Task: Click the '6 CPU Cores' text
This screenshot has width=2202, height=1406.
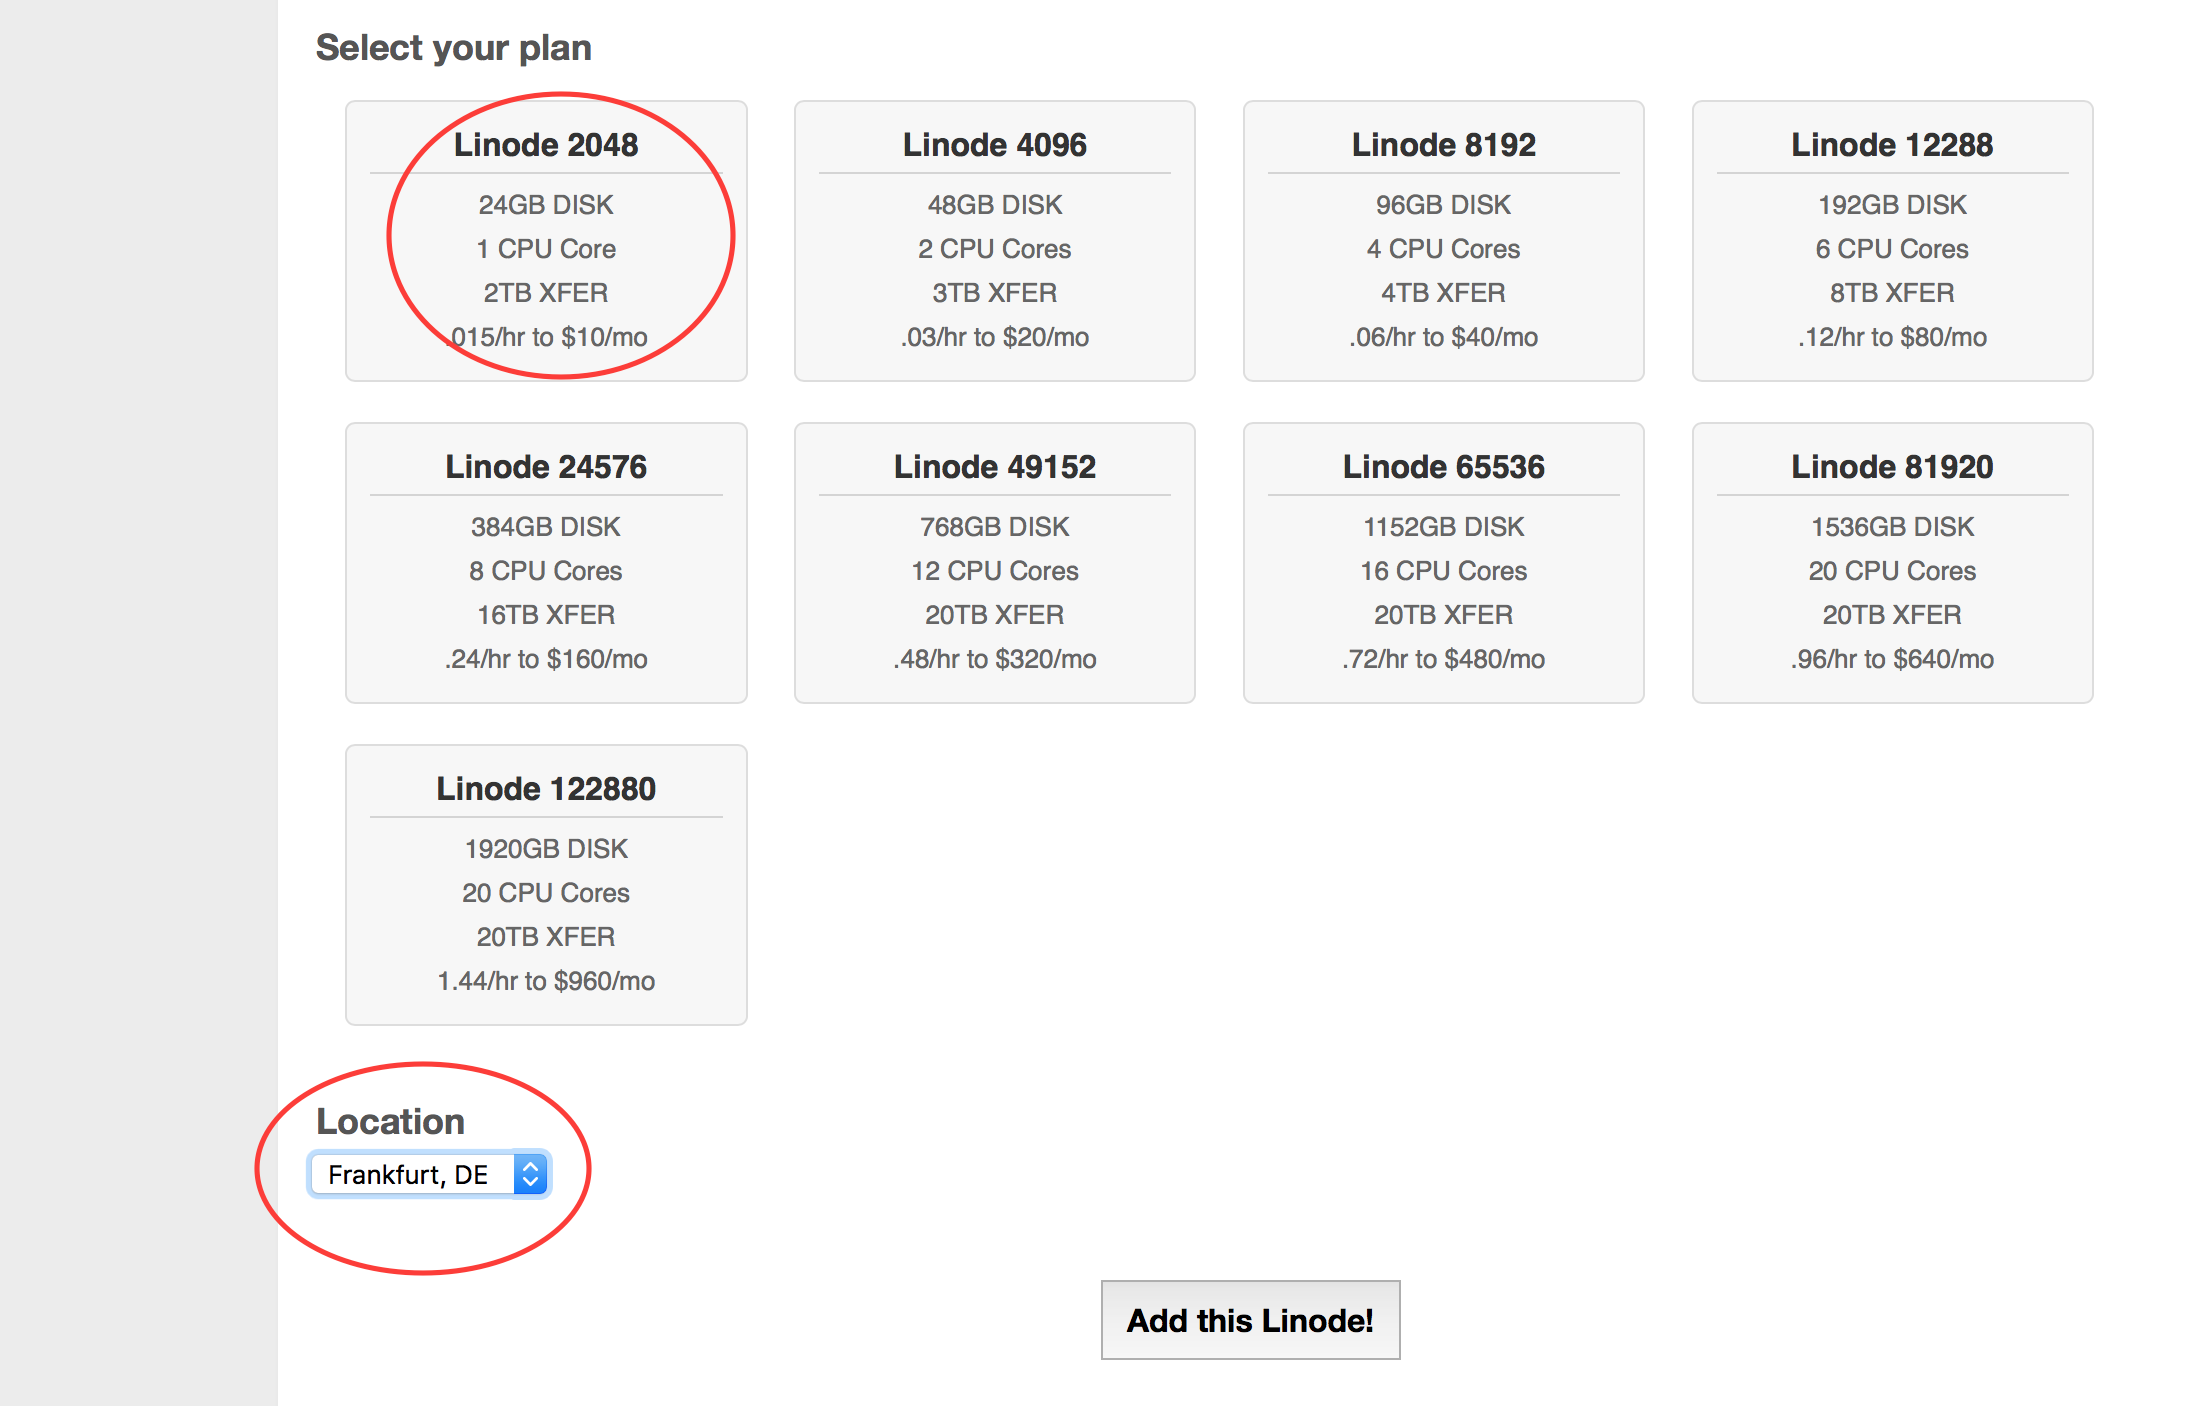Action: tap(1892, 249)
